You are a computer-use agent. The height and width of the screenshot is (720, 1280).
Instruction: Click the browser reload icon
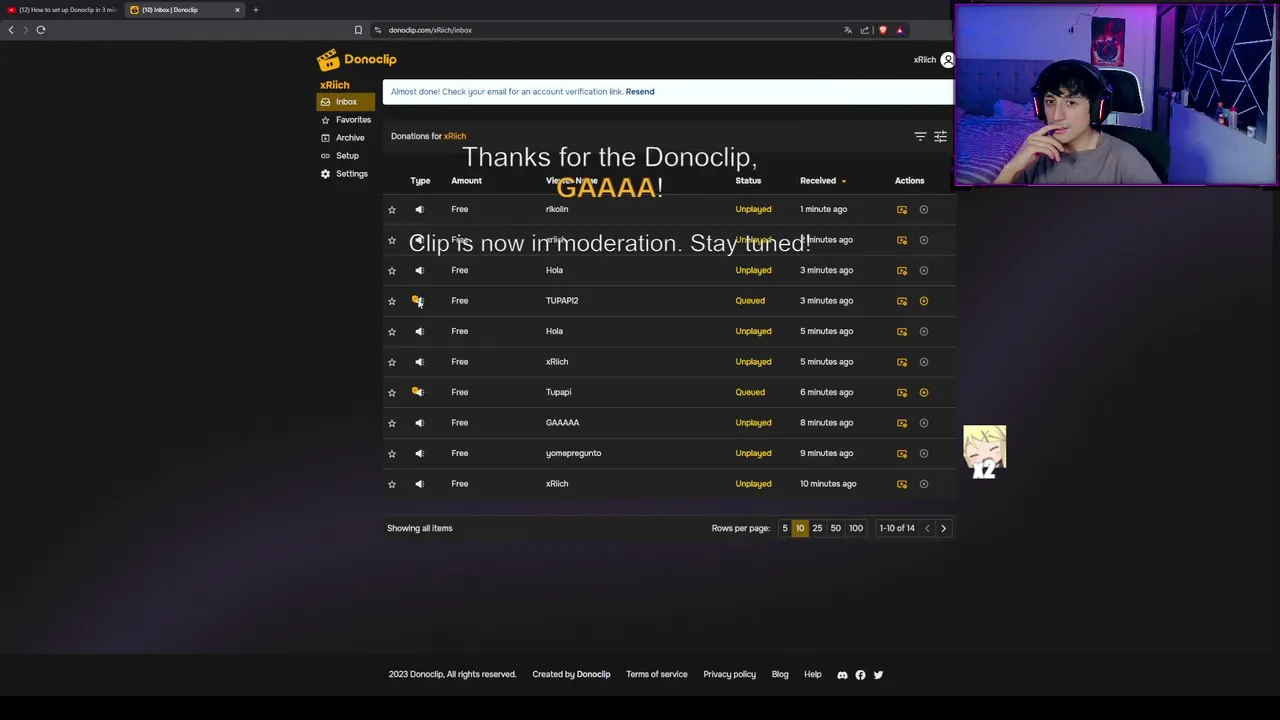41,30
